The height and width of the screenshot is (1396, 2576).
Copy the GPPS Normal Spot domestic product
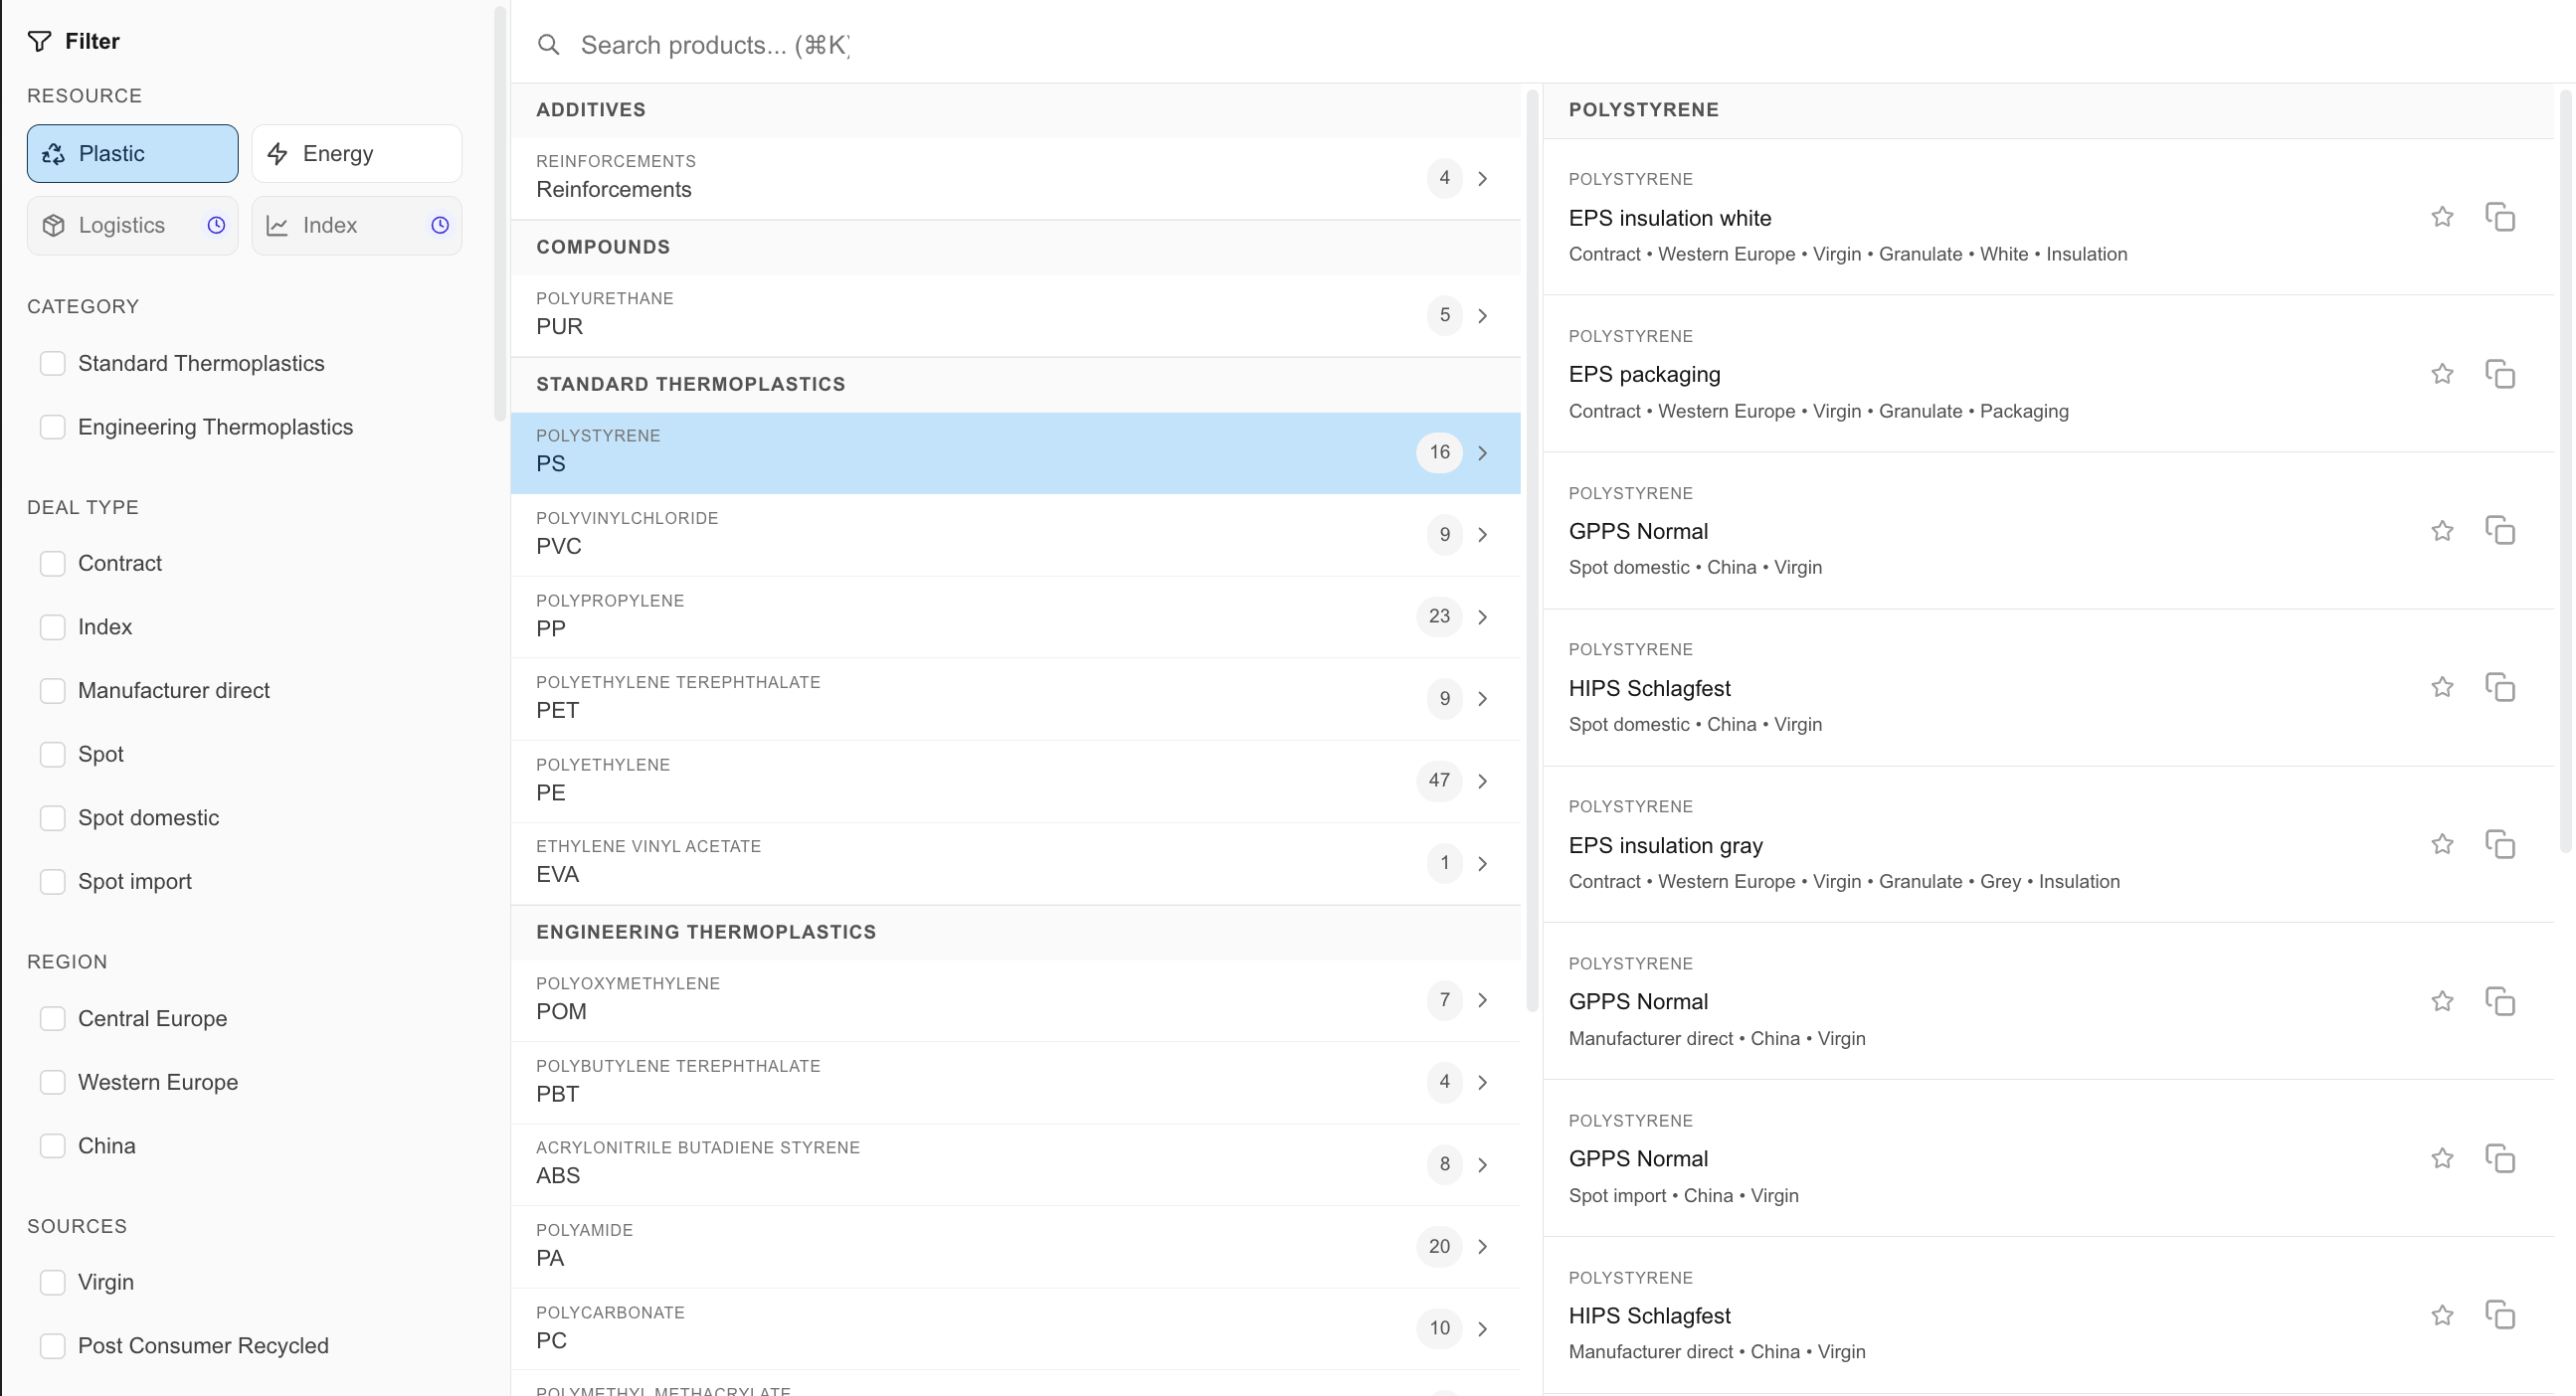(x=2500, y=531)
